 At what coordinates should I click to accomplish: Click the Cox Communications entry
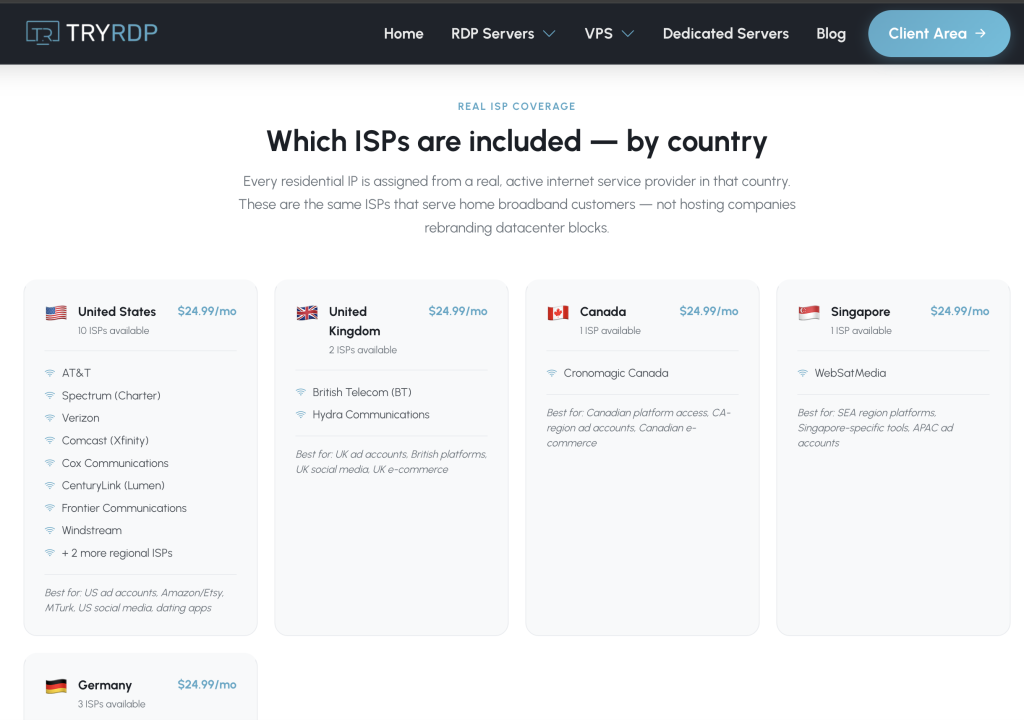tap(115, 463)
